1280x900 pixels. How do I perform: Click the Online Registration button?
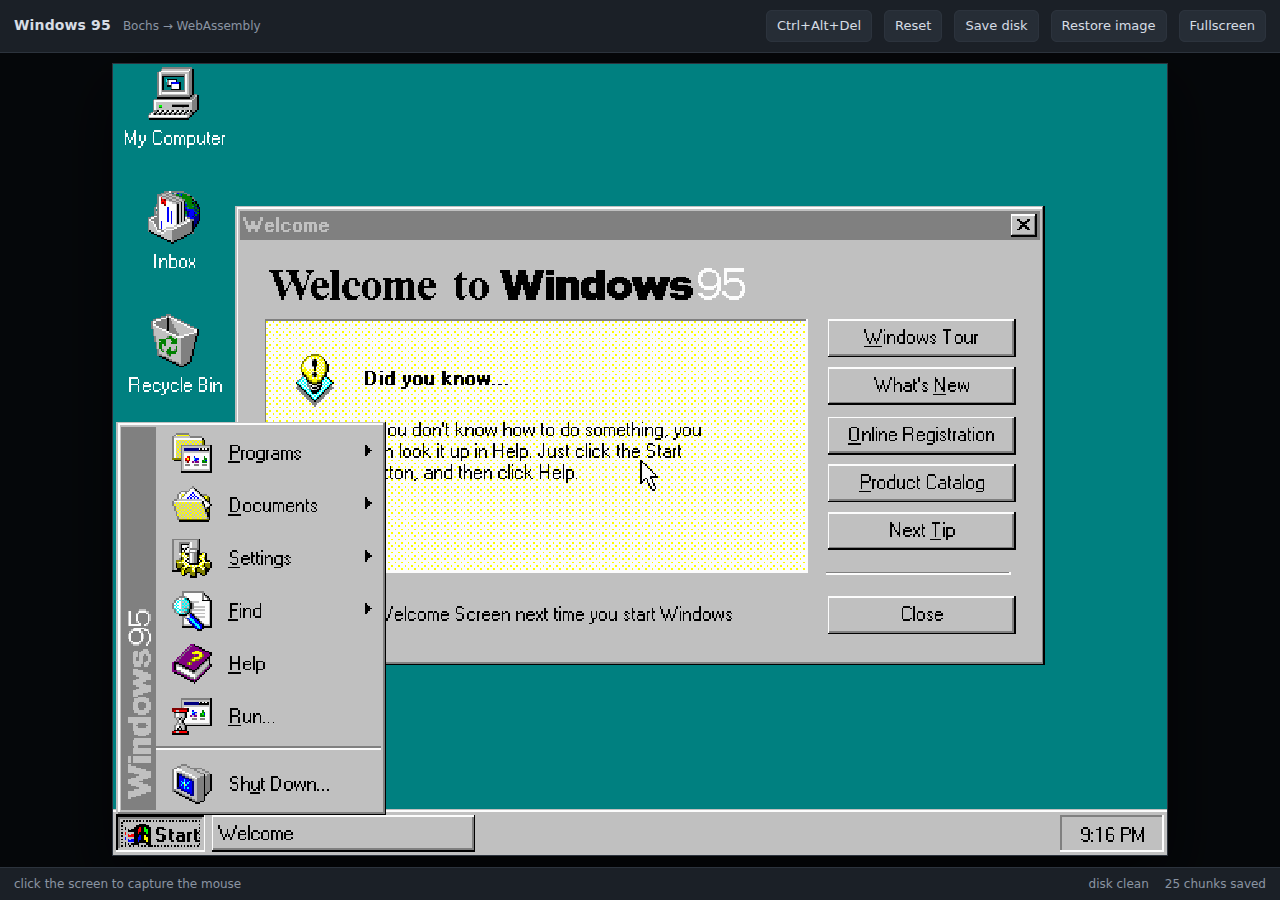[921, 435]
